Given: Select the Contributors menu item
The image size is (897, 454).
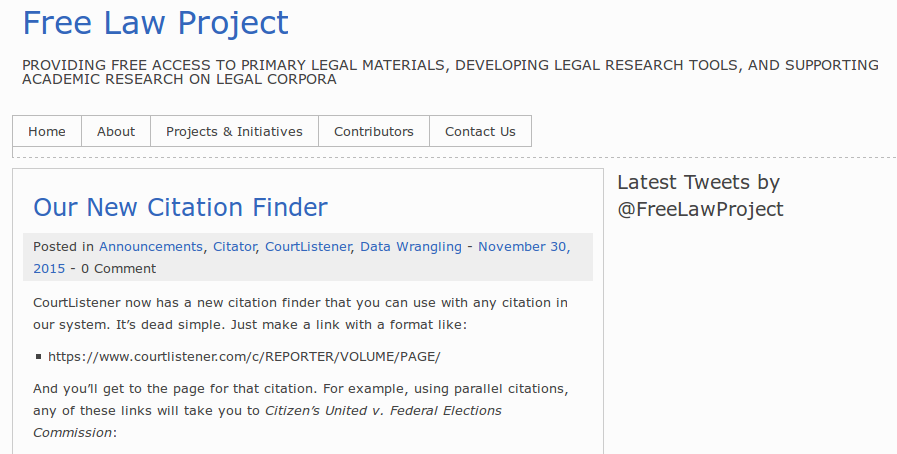Looking at the screenshot, I should 373,131.
